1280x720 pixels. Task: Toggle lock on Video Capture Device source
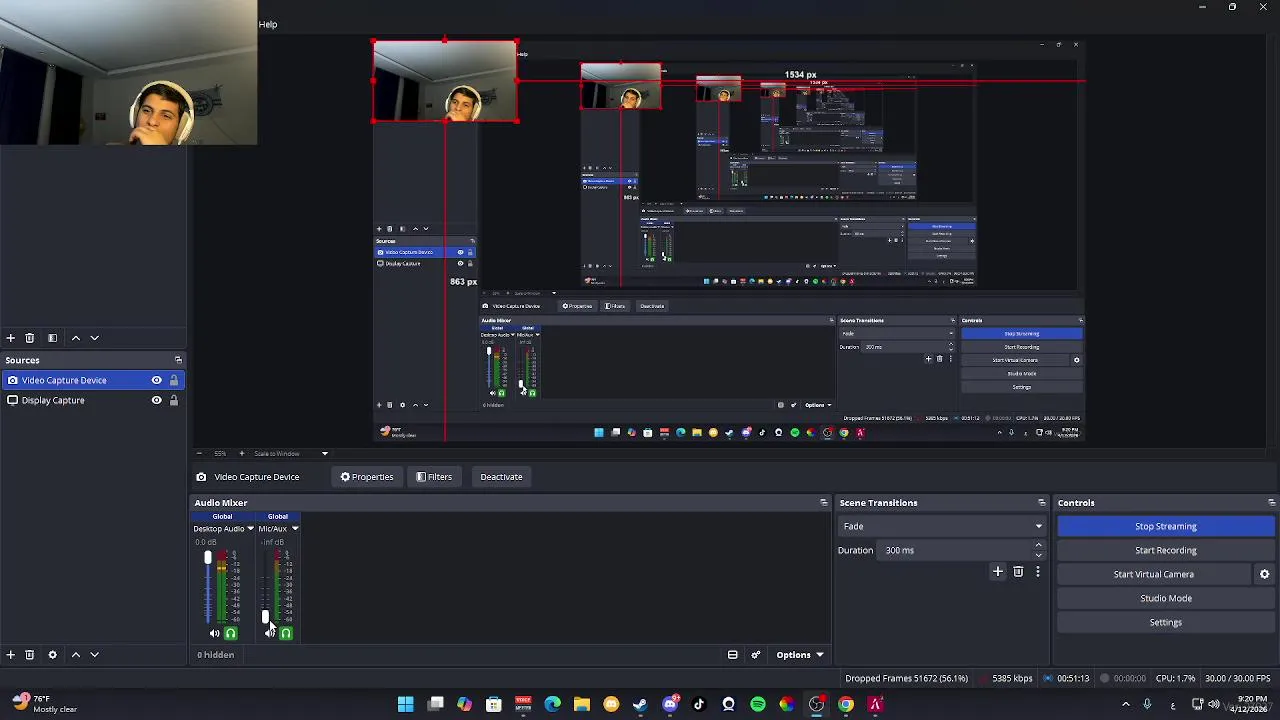pos(173,380)
